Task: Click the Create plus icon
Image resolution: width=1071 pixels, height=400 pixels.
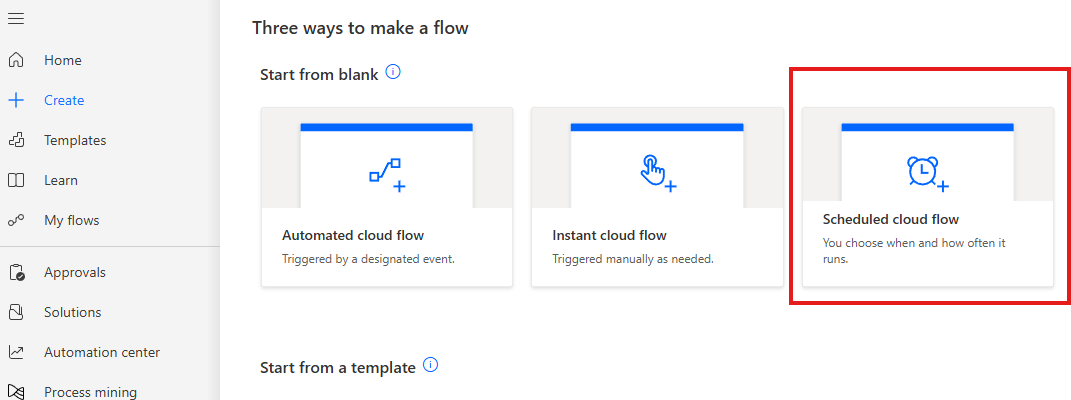Action: (x=16, y=100)
